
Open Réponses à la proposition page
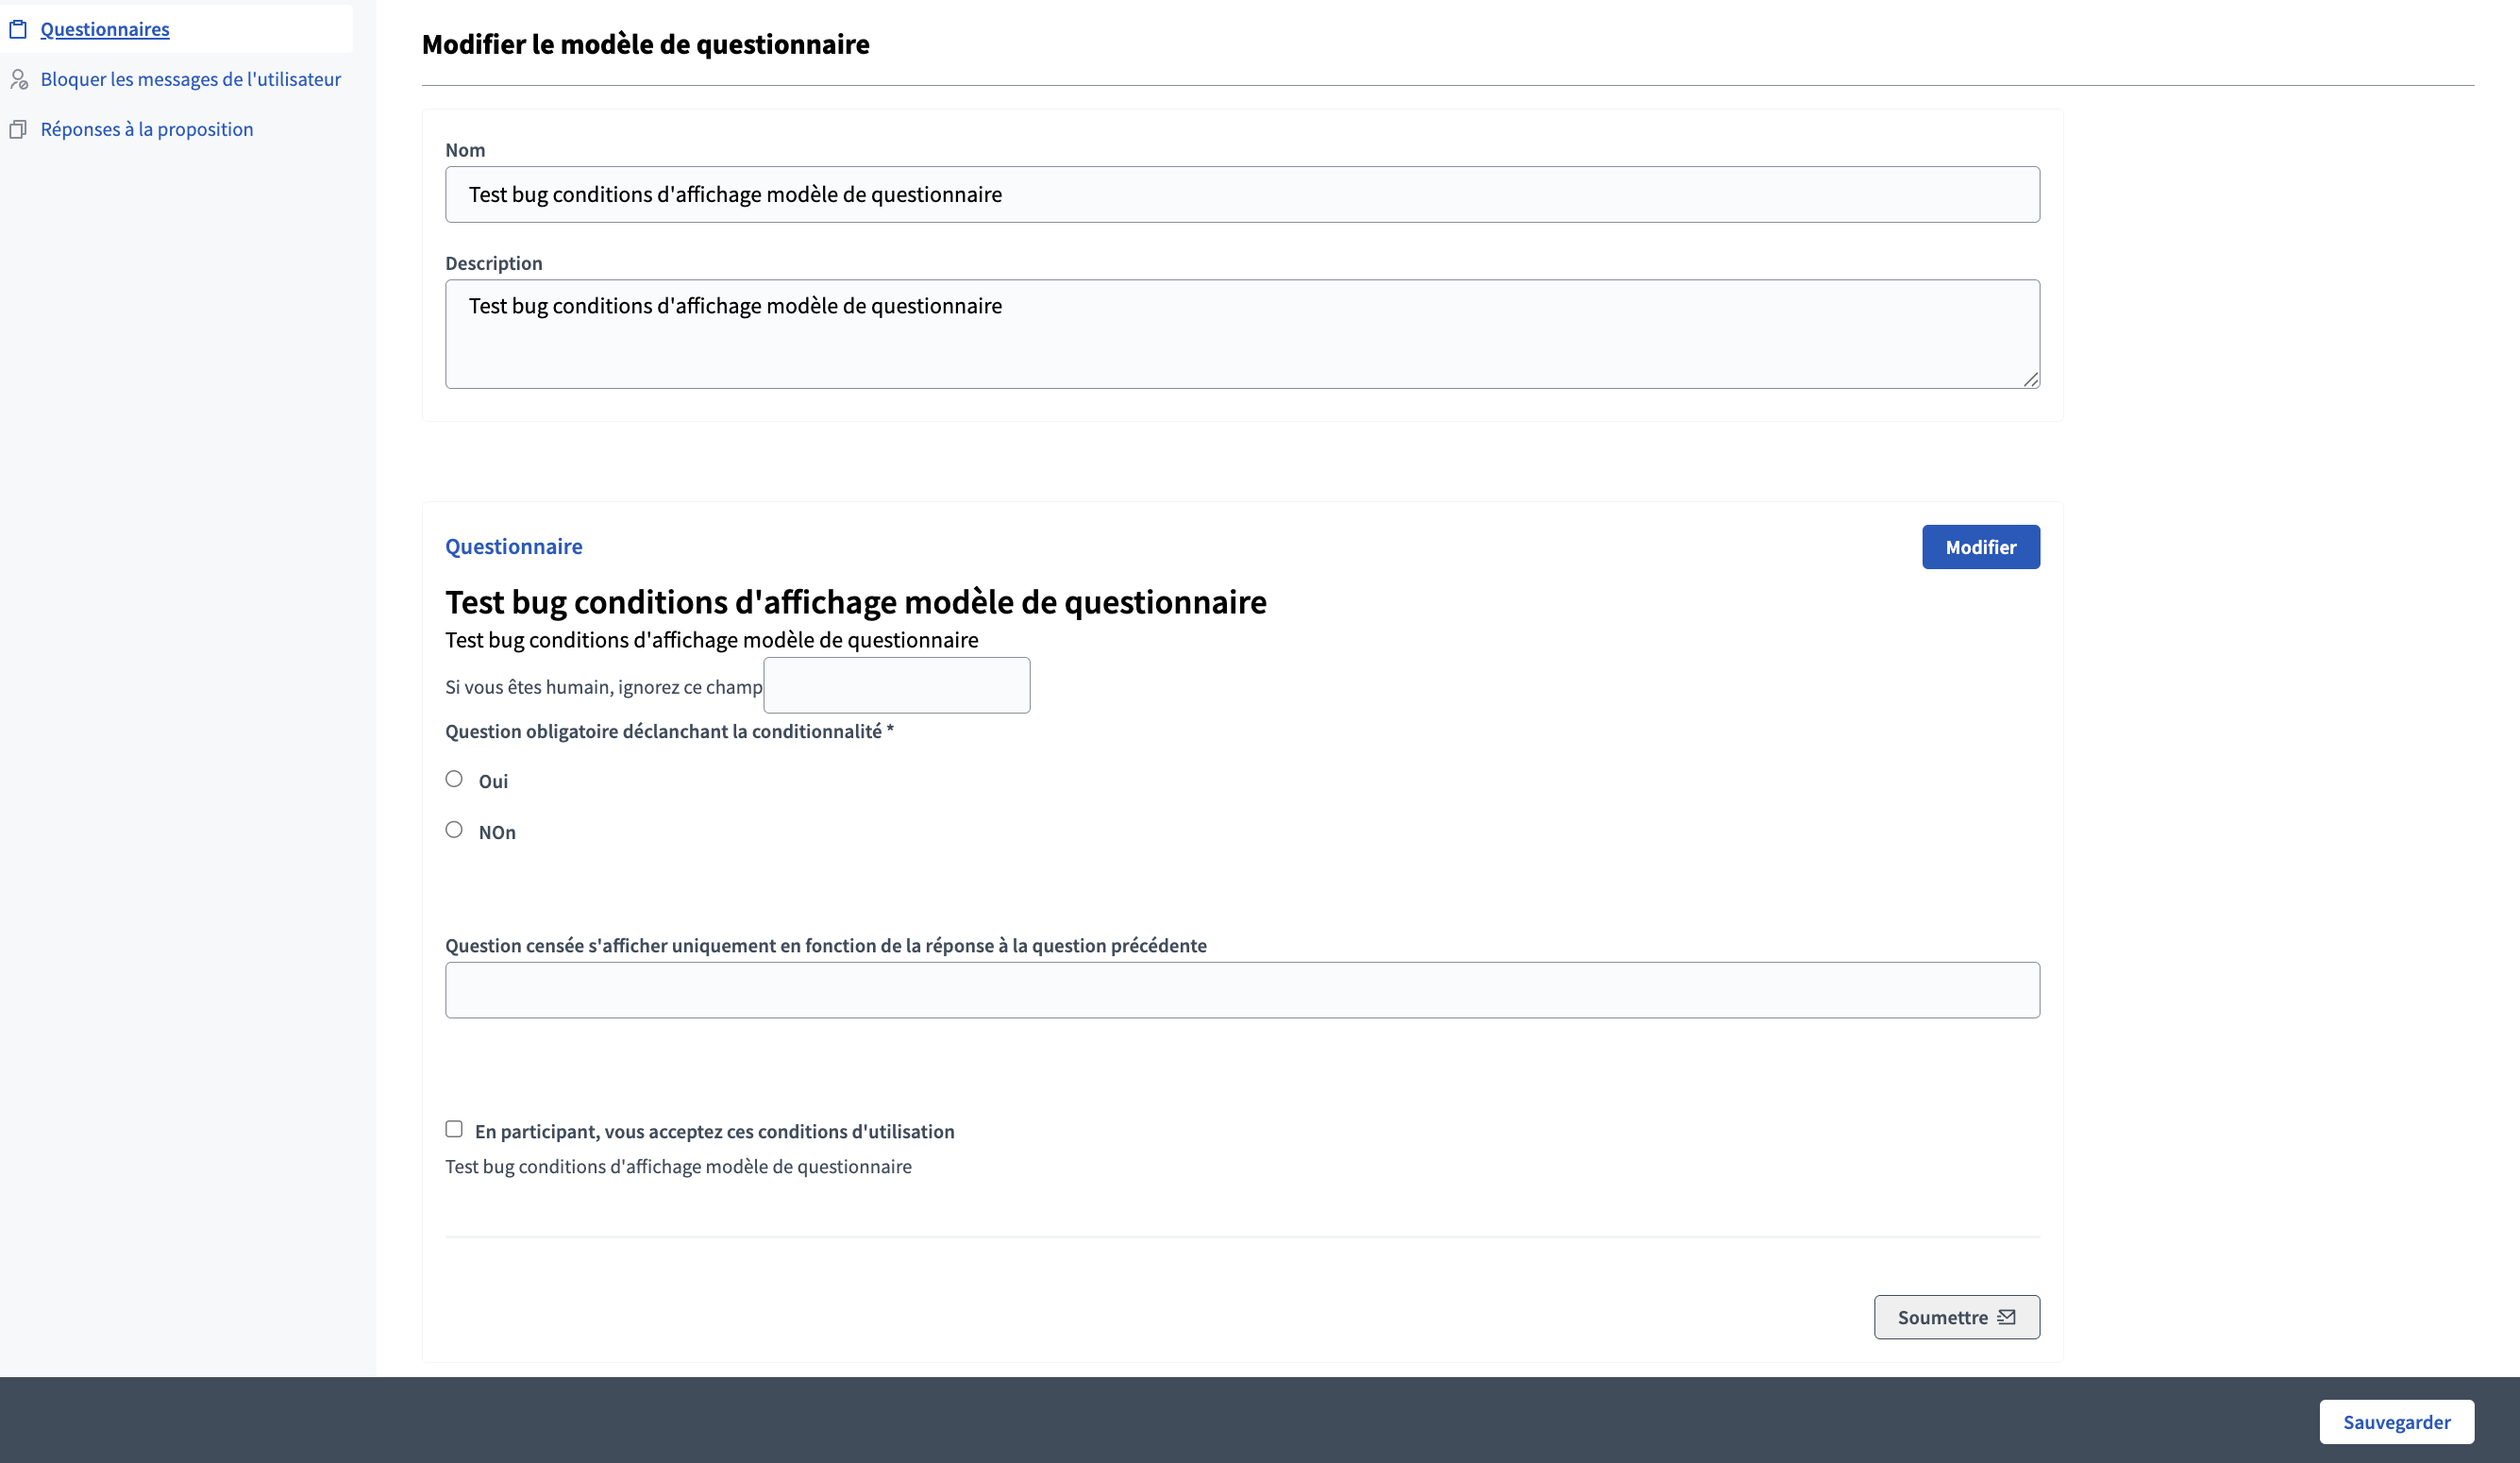click(147, 129)
